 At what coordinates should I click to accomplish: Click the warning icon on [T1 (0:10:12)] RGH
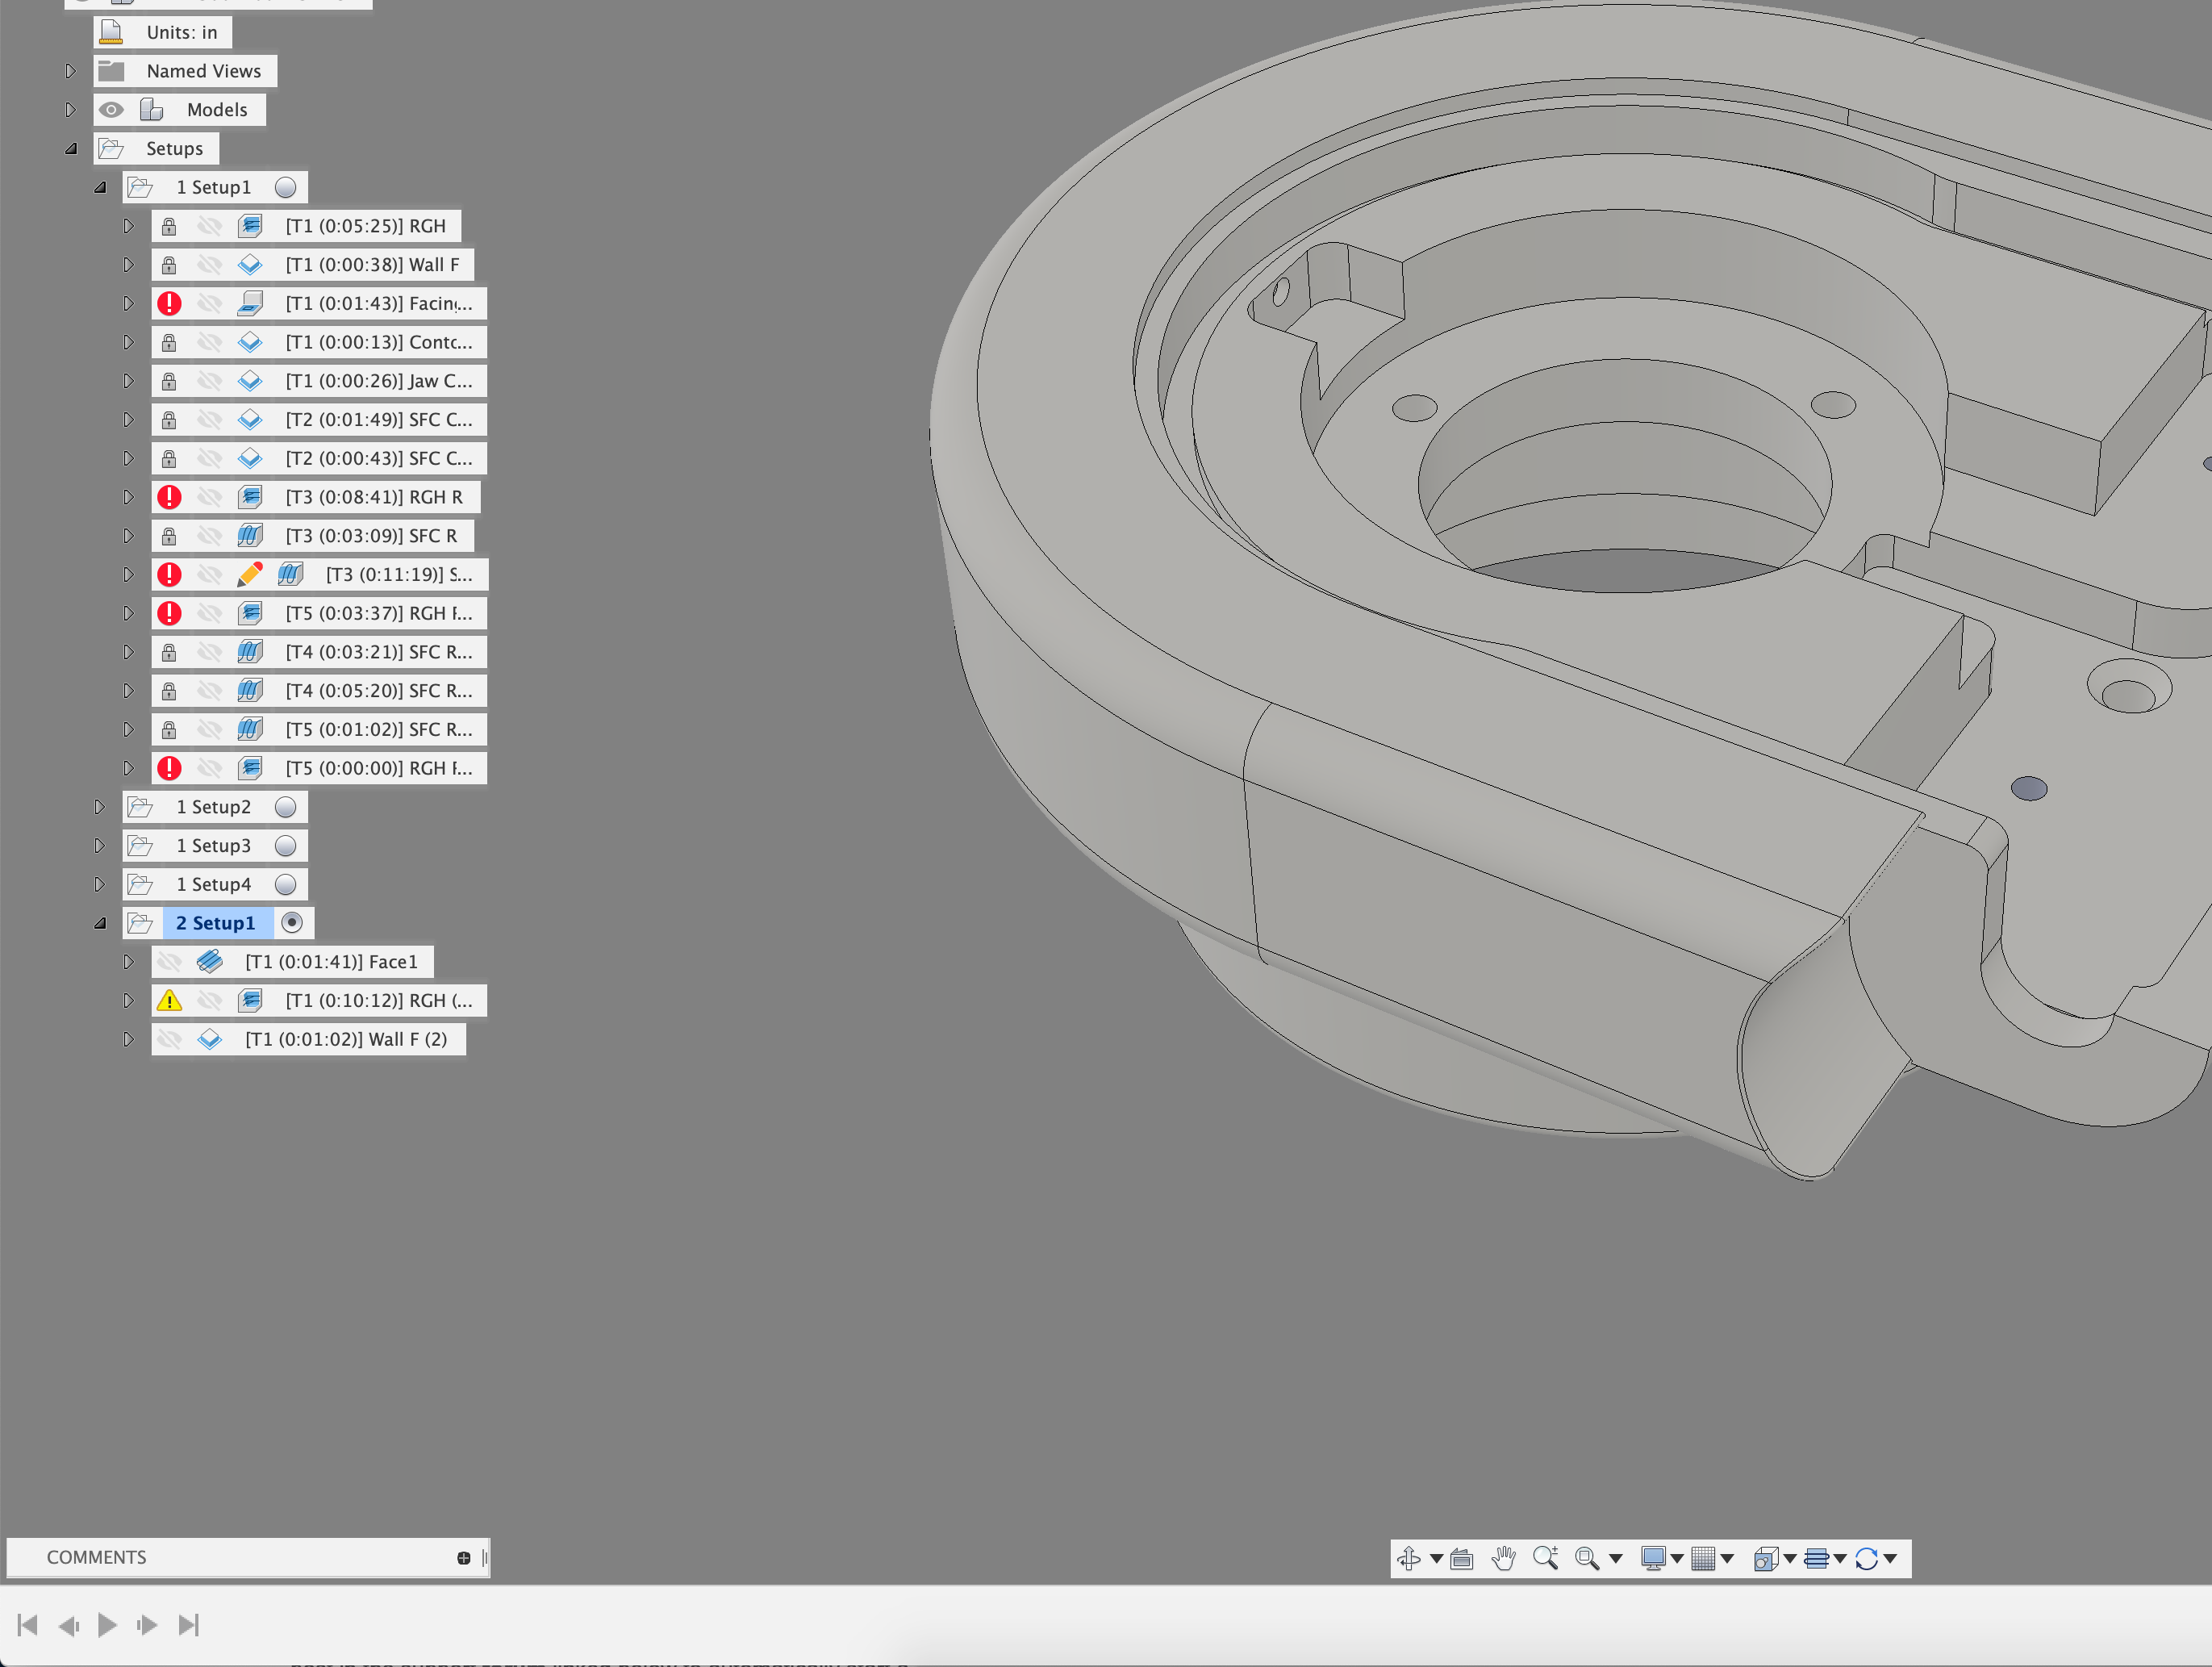170,1001
